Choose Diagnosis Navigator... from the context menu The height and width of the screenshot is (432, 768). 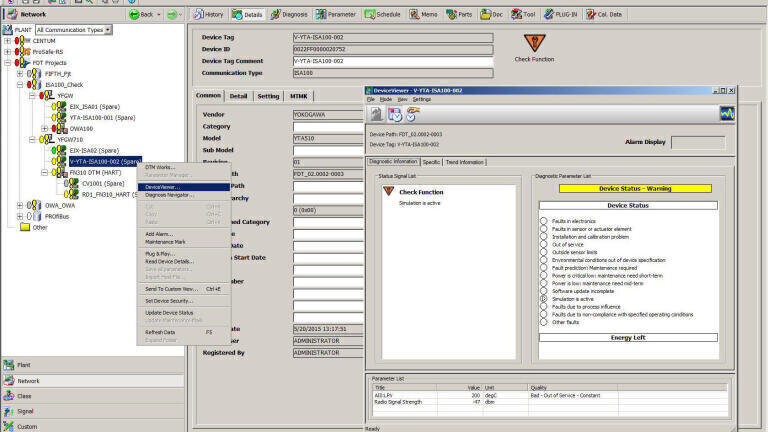pos(184,195)
